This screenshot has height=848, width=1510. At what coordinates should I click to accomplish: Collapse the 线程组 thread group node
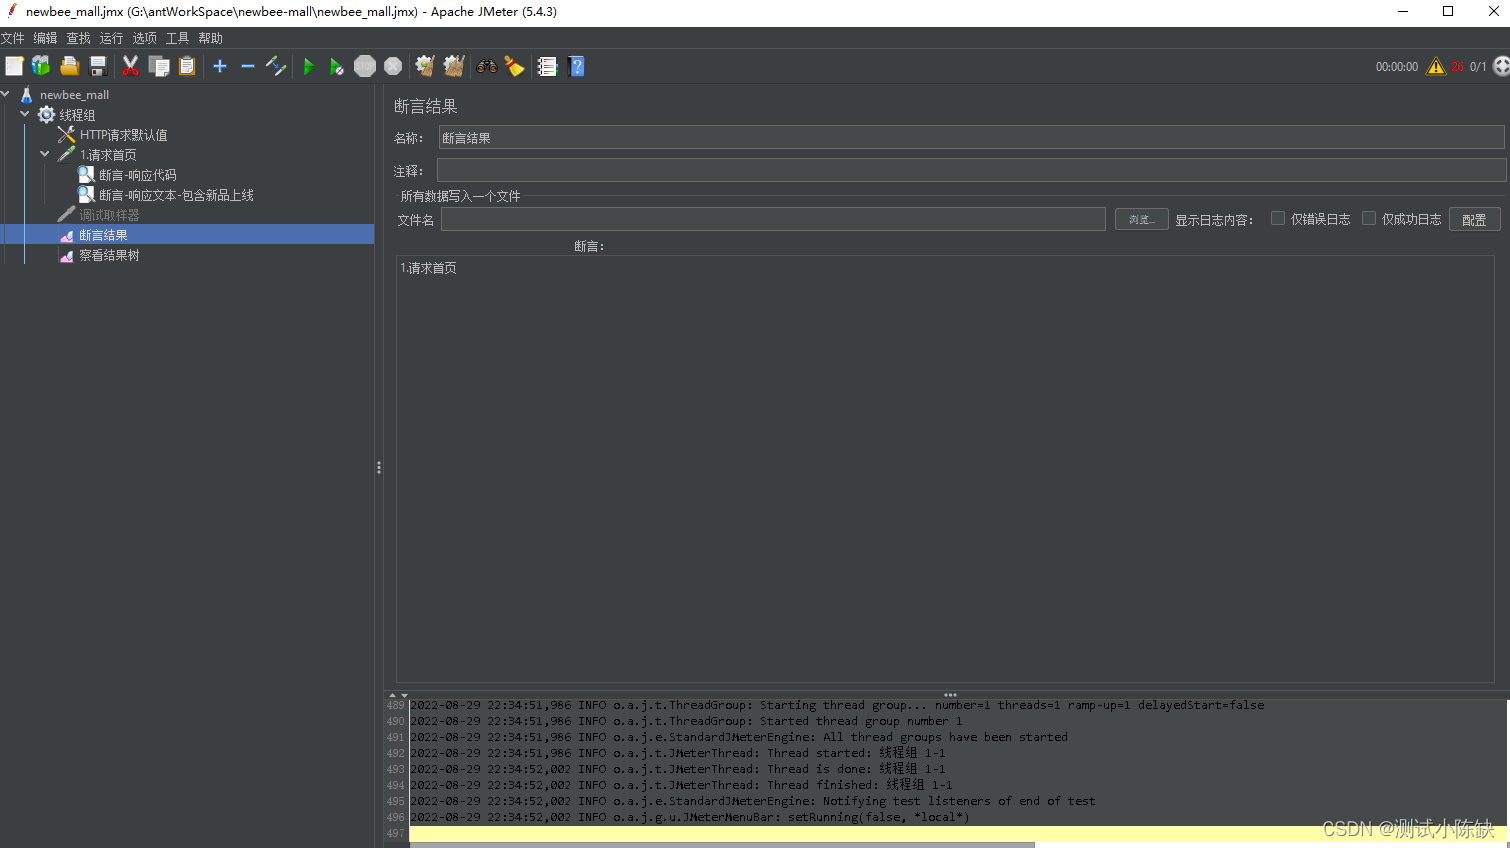coord(25,114)
